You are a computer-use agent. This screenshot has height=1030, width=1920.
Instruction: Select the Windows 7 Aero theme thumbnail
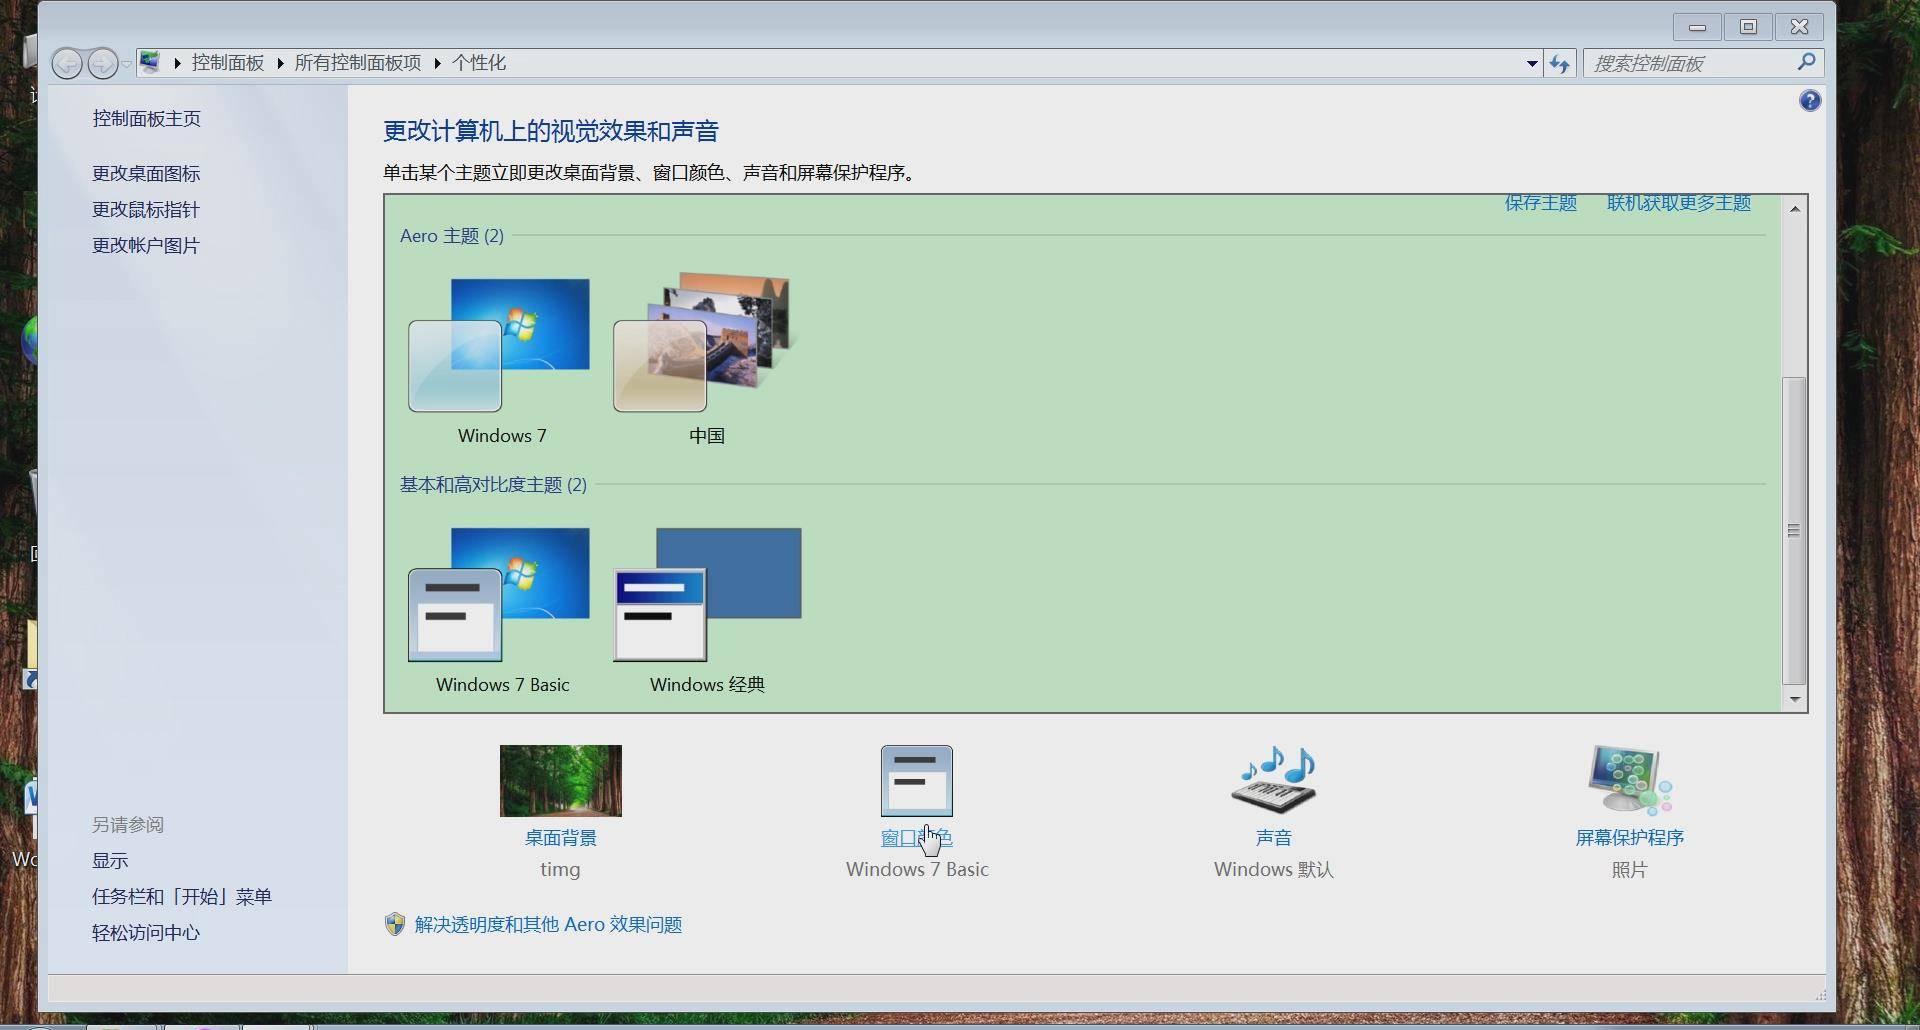500,345
